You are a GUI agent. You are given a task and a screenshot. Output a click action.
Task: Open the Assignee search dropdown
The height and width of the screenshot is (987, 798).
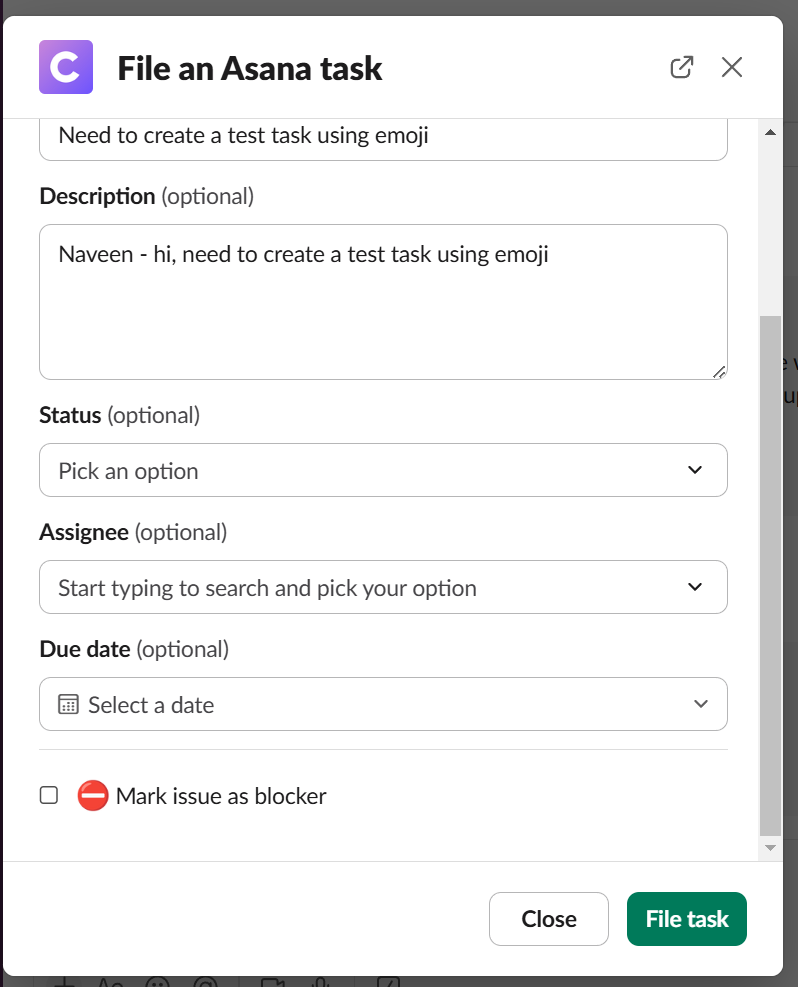pyautogui.click(x=383, y=588)
